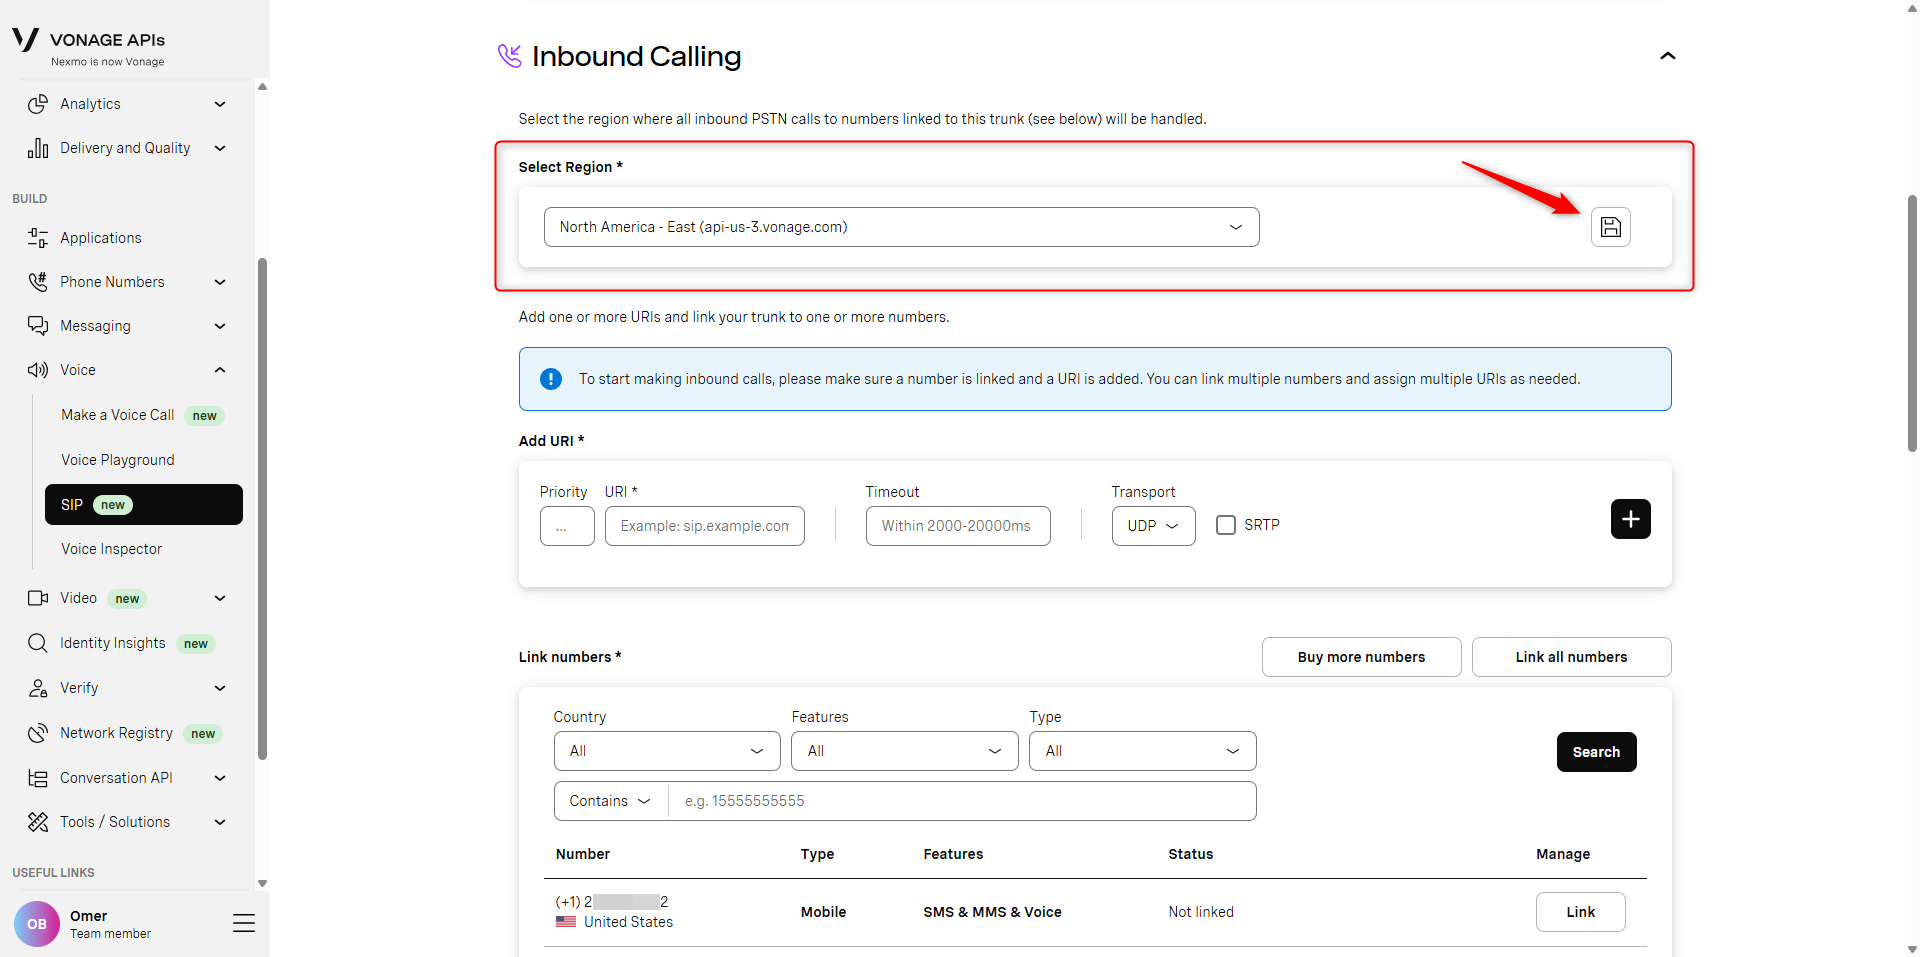Collapse the Voice menu in sidebar
Screen dimensions: 1920x957
pyautogui.click(x=220, y=370)
